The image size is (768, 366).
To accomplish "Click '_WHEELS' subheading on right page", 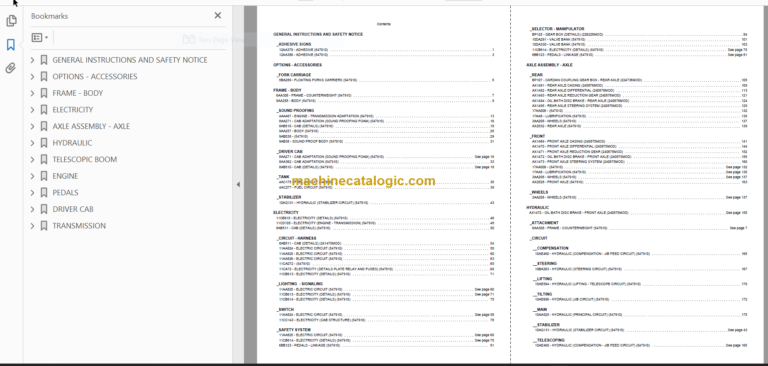I will [x=539, y=192].
